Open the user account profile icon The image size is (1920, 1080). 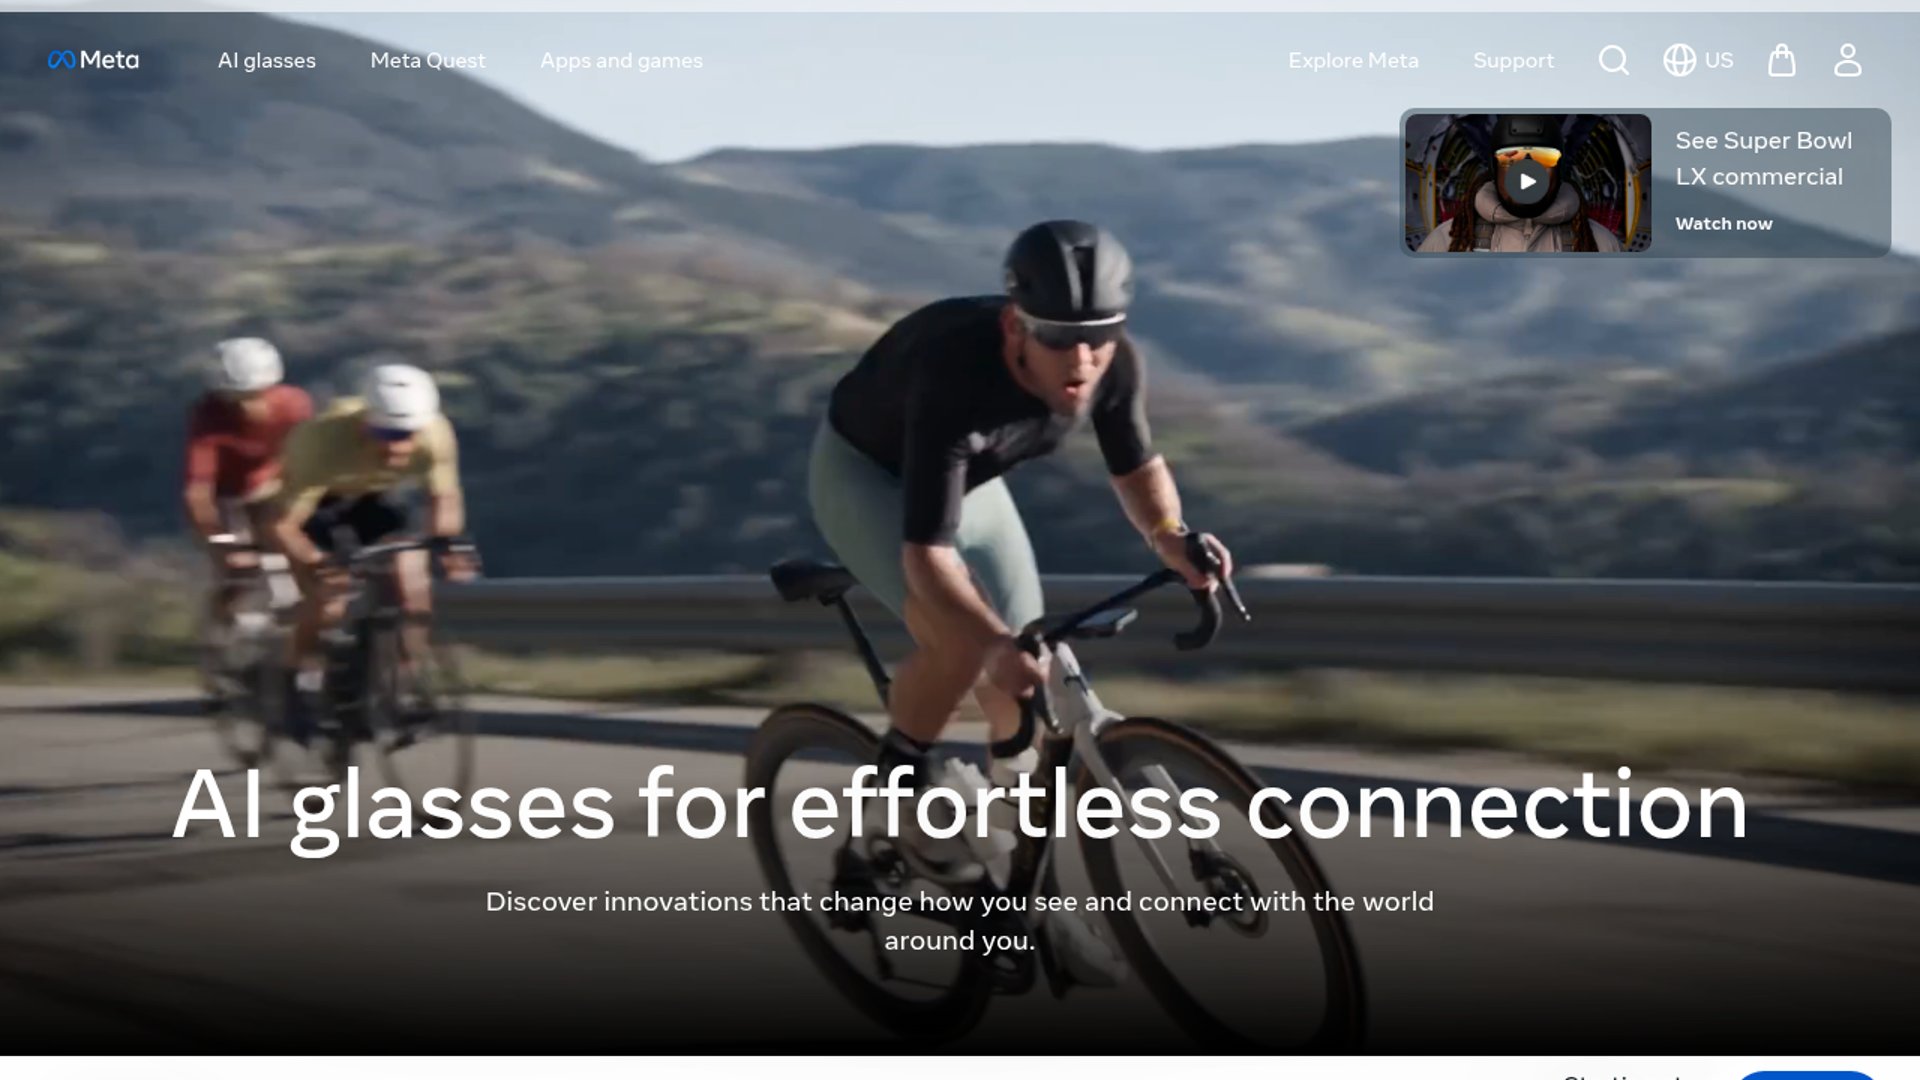(1847, 60)
